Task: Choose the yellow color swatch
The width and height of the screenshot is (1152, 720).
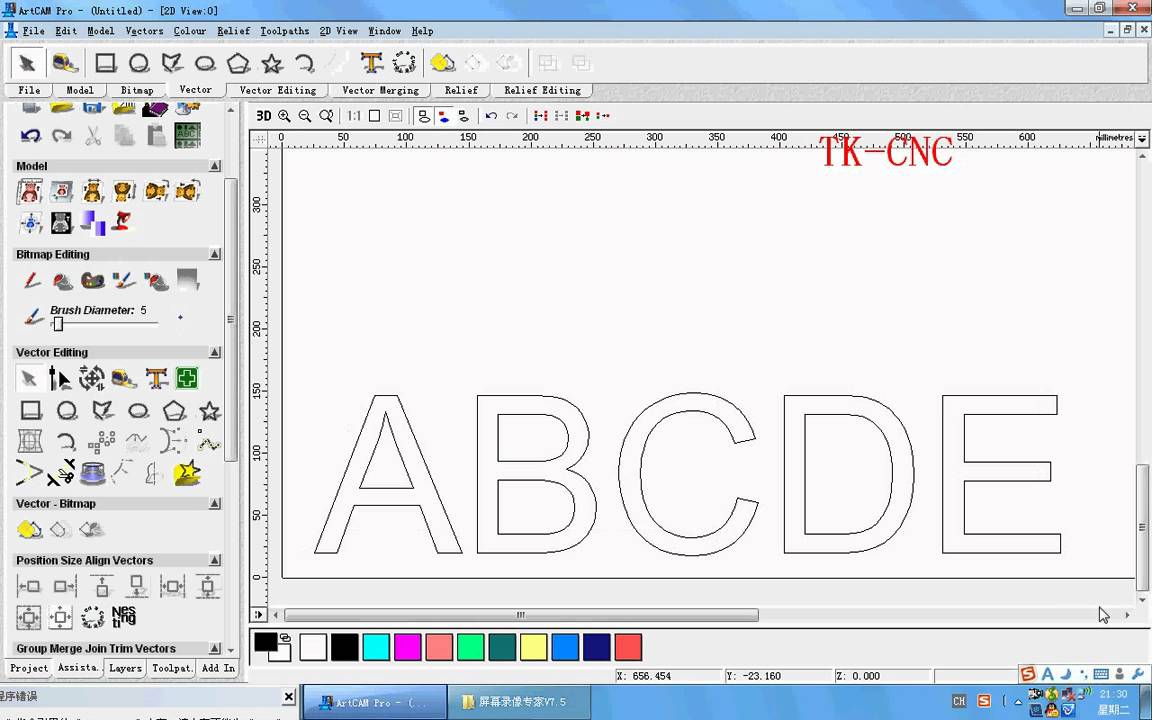Action: [533, 647]
